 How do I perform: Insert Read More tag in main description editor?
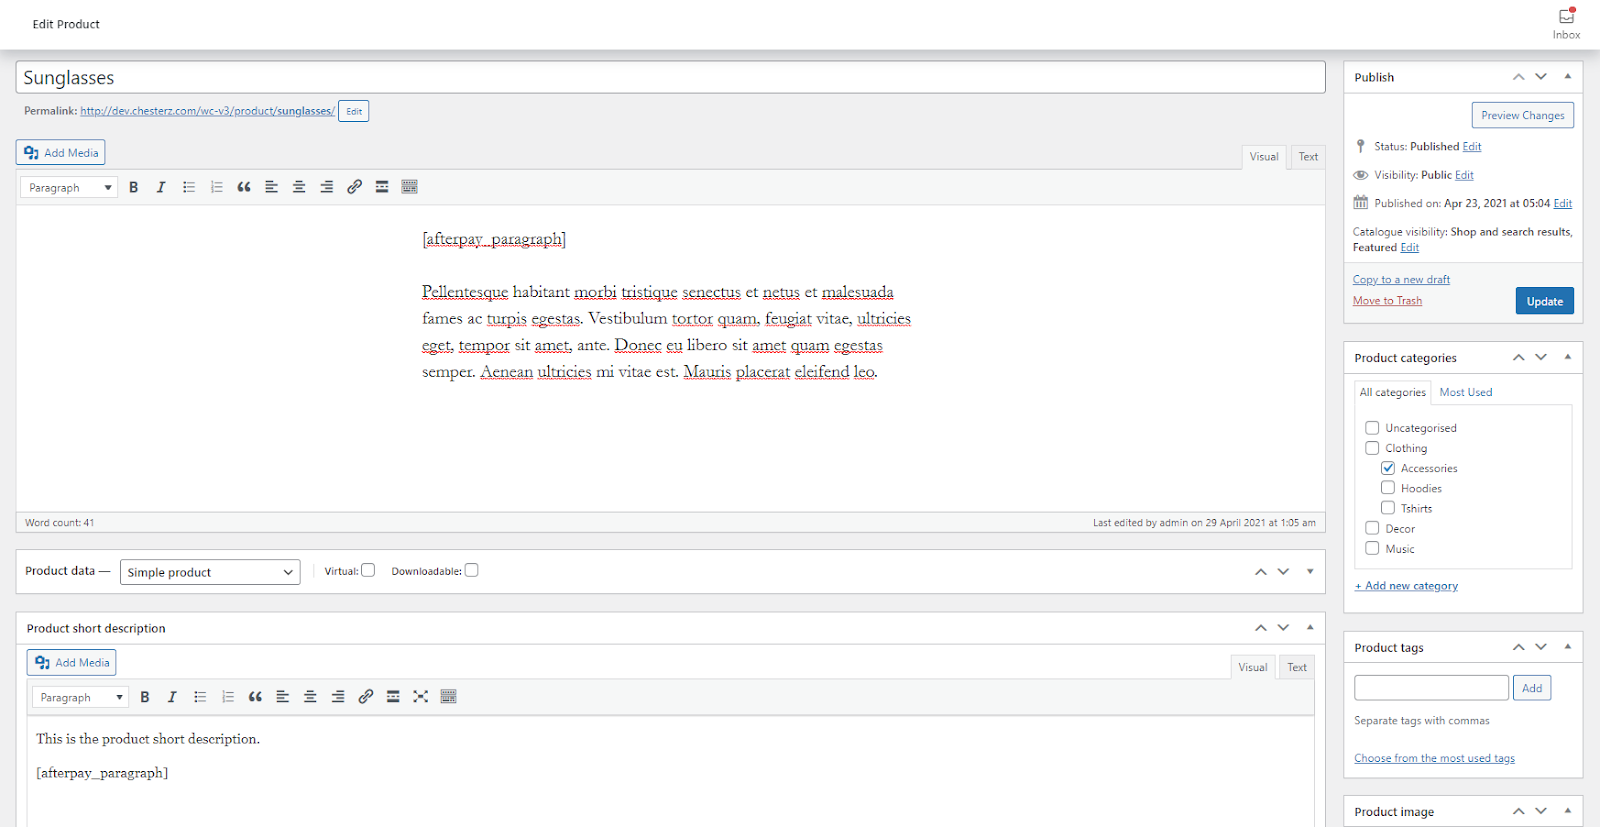click(x=382, y=187)
